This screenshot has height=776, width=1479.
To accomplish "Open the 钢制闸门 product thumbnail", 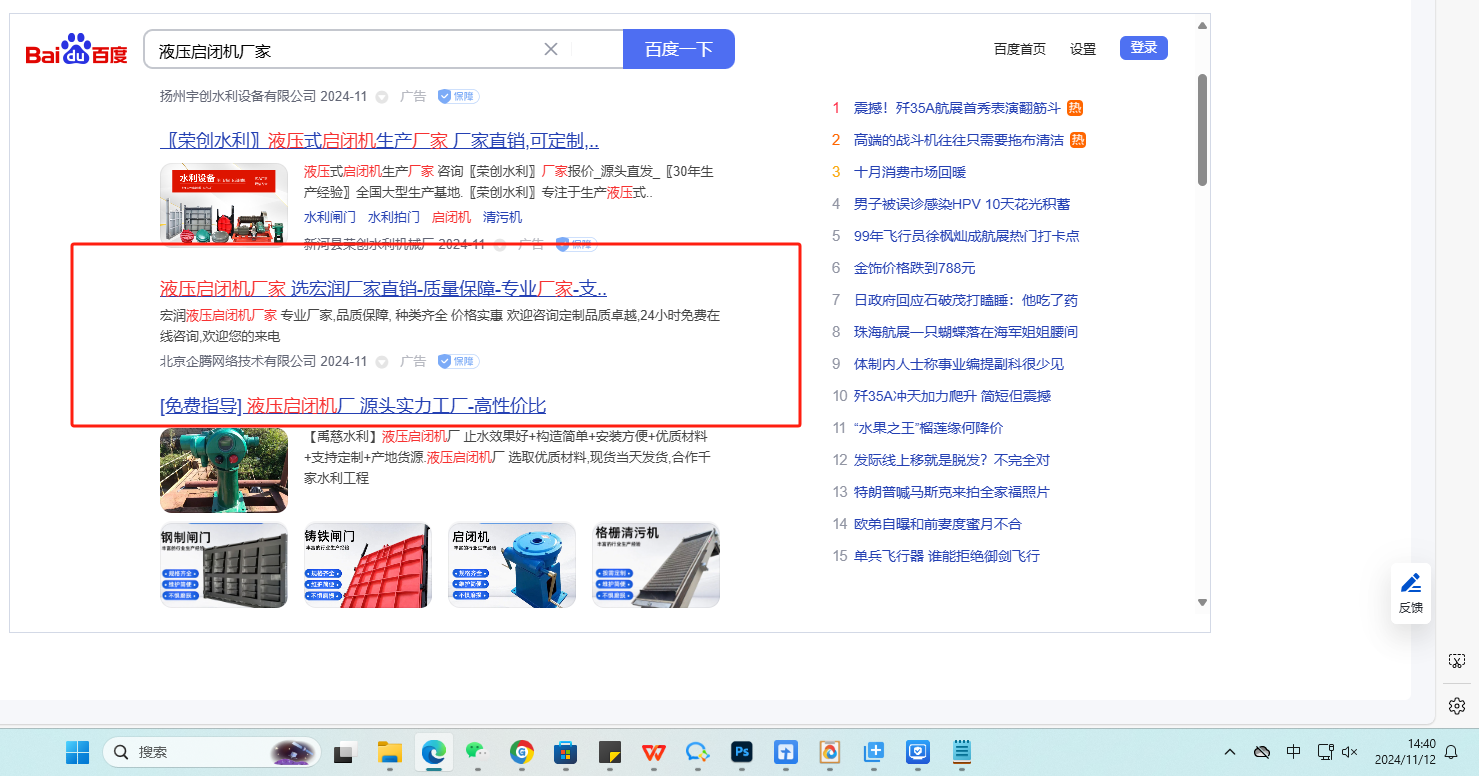I will [x=224, y=565].
